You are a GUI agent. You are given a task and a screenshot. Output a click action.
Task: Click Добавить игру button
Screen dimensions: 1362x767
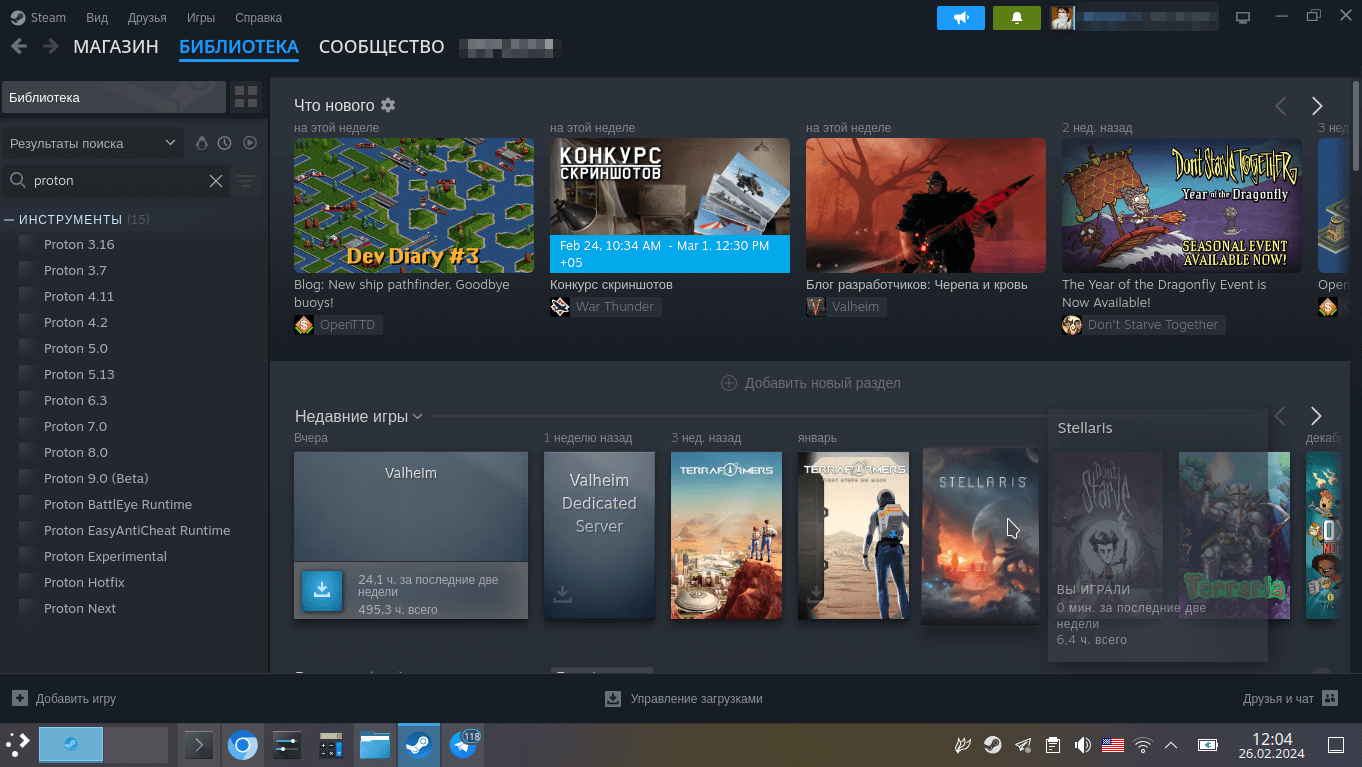click(x=65, y=699)
